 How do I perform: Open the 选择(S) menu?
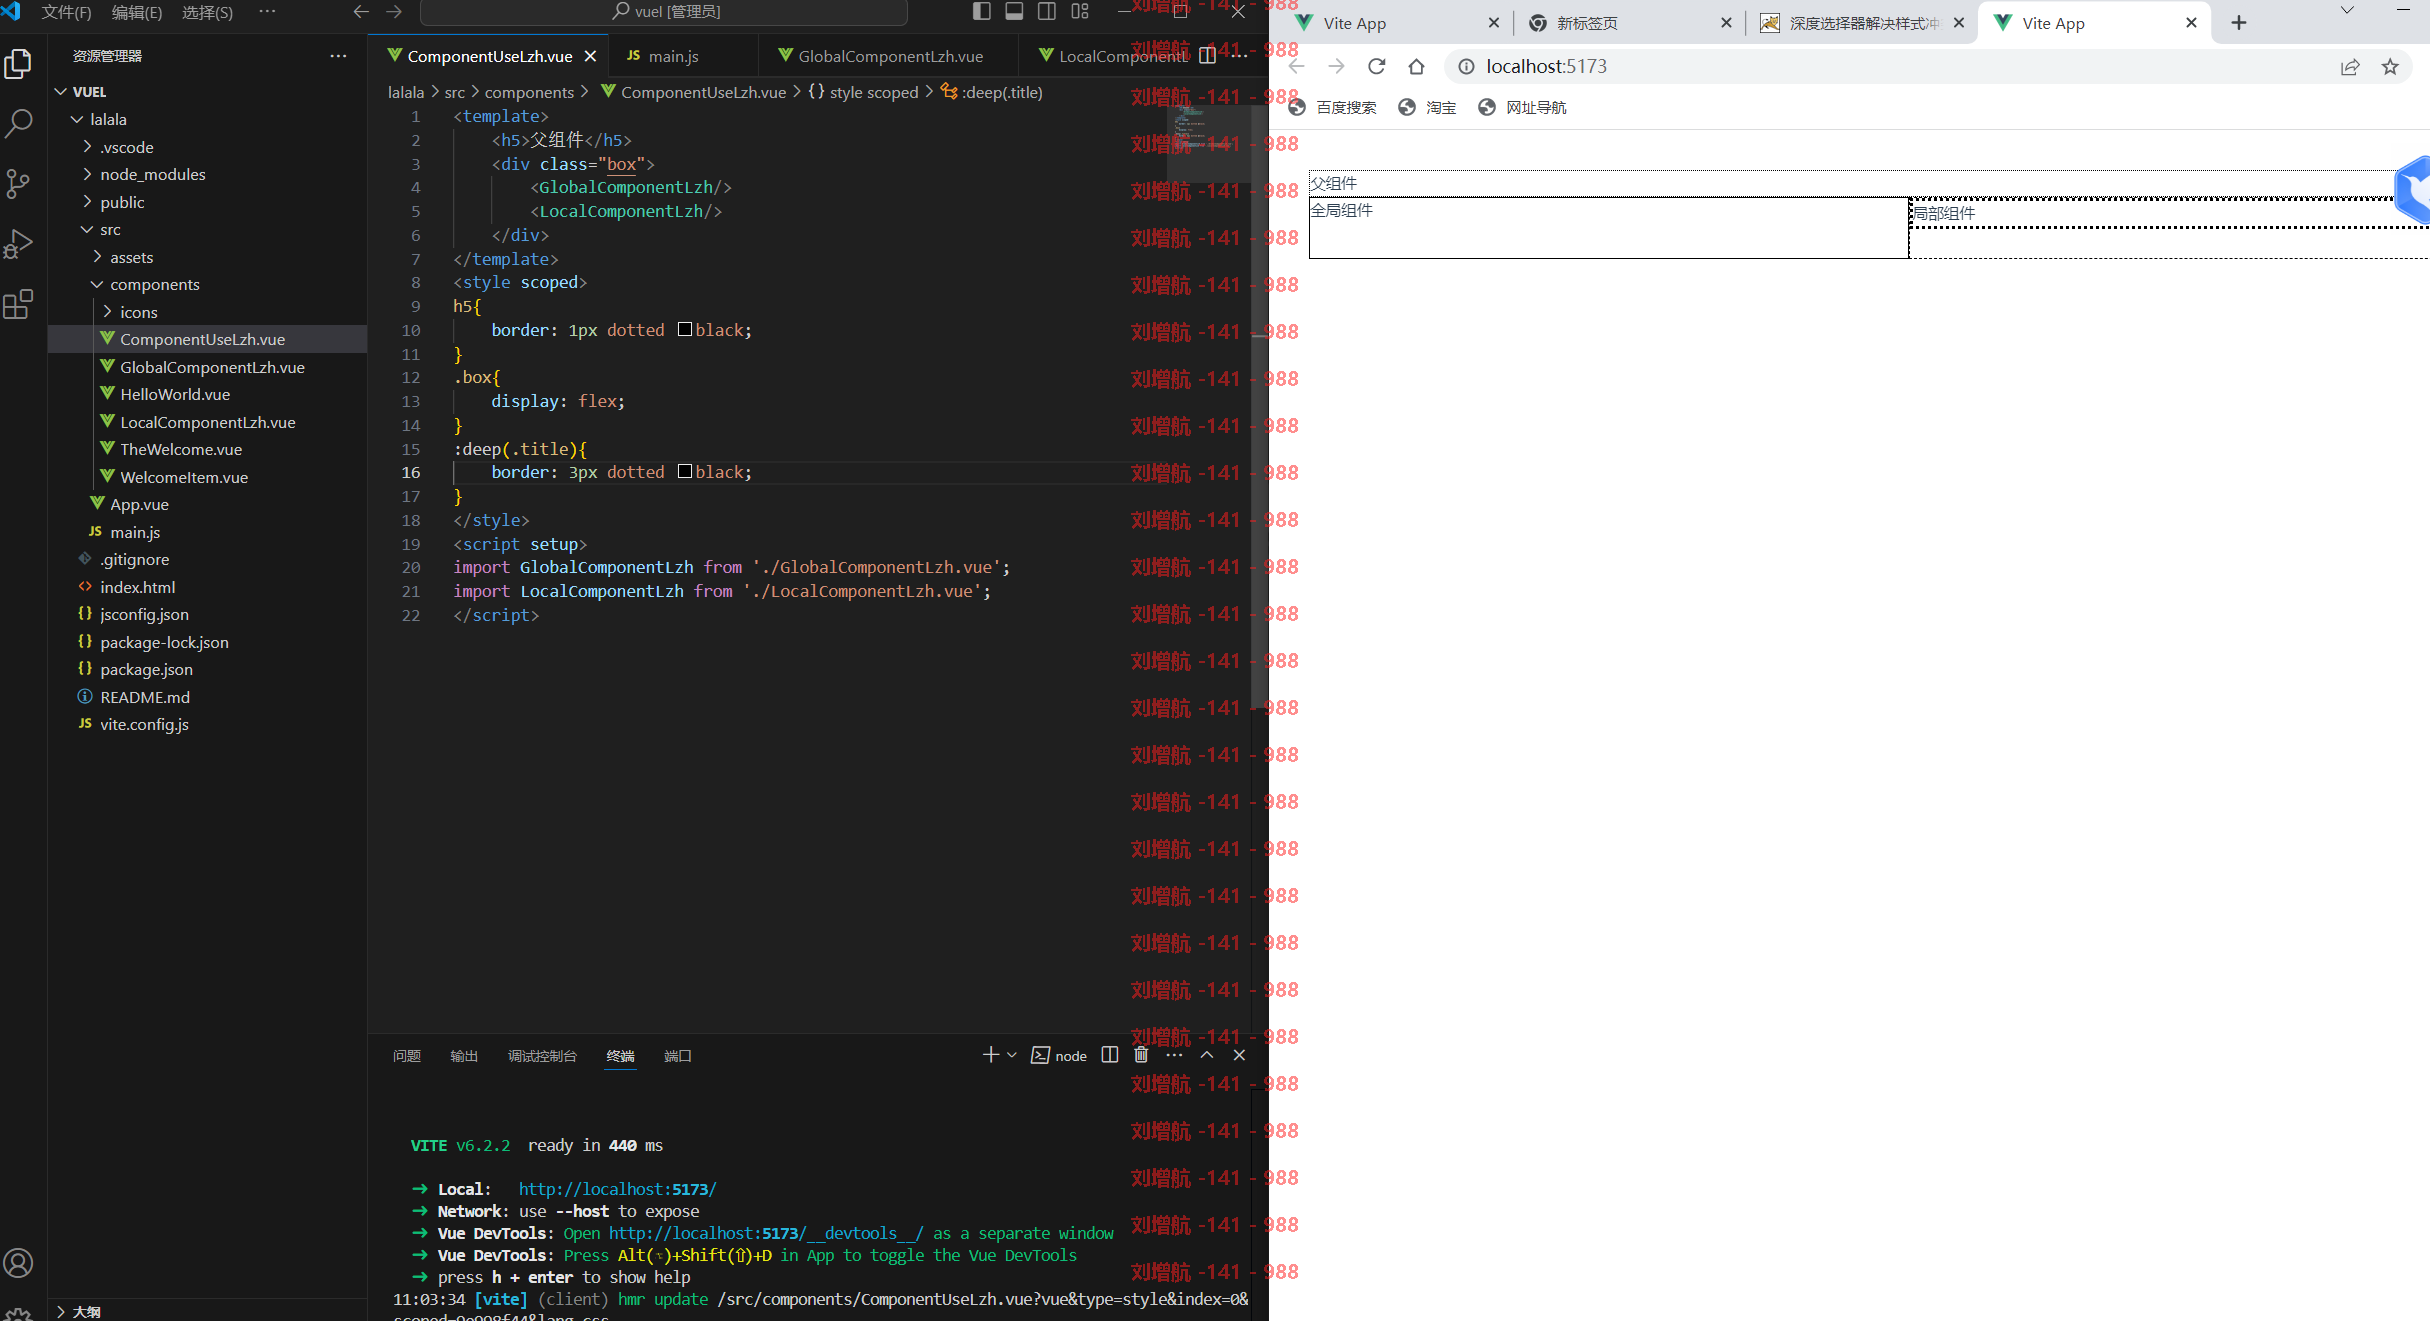(x=207, y=12)
